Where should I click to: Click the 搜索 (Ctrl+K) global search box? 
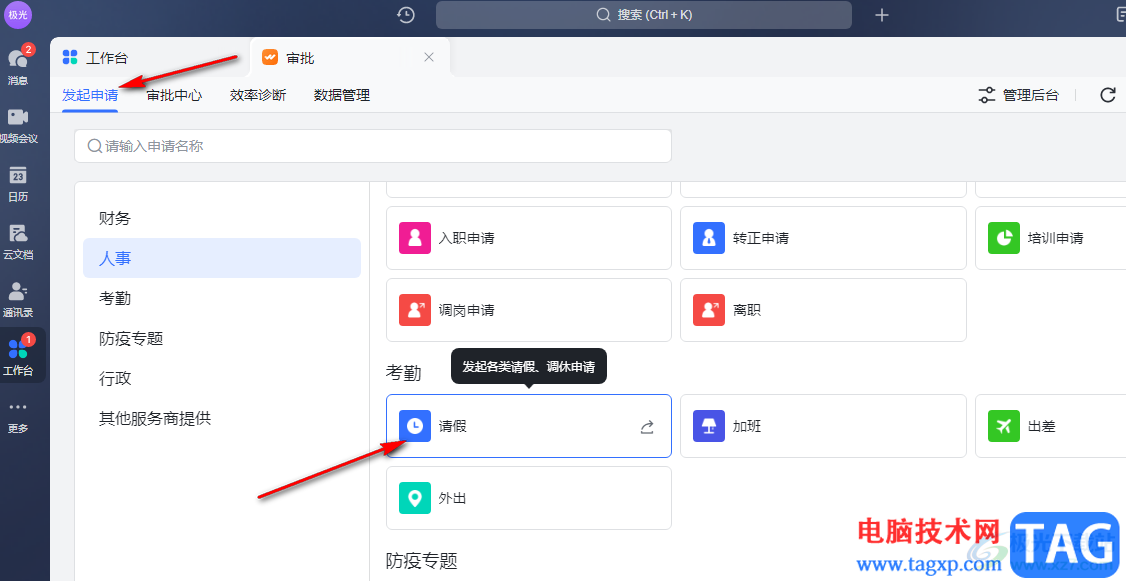click(x=643, y=14)
